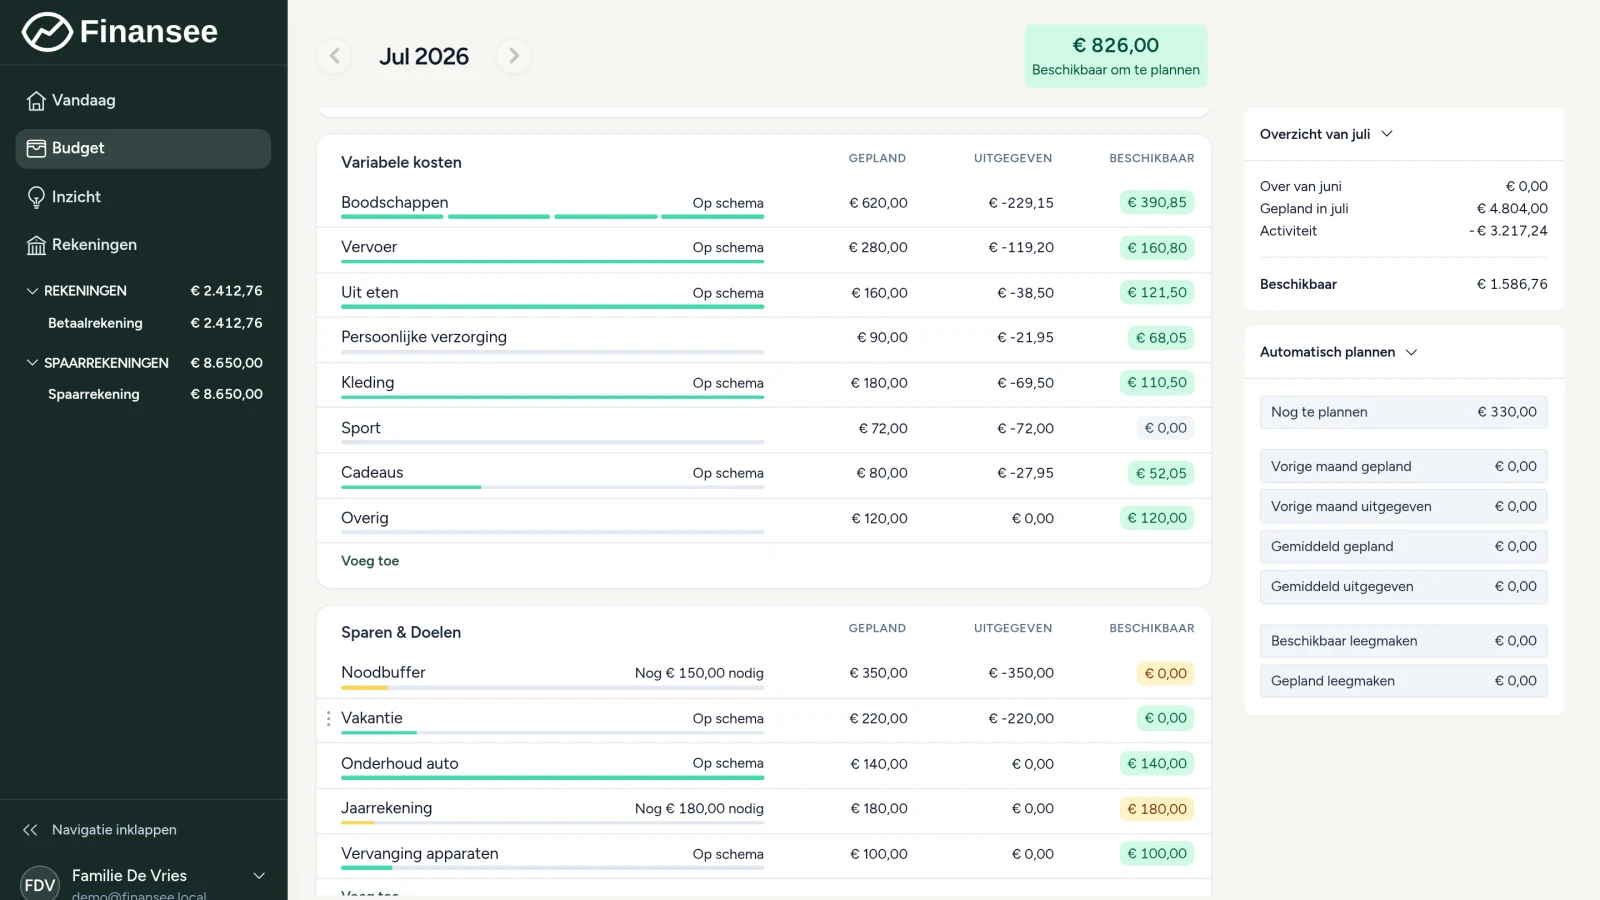This screenshot has width=1600, height=900.
Task: Open Rekeningen bank icon
Action: coord(36,245)
